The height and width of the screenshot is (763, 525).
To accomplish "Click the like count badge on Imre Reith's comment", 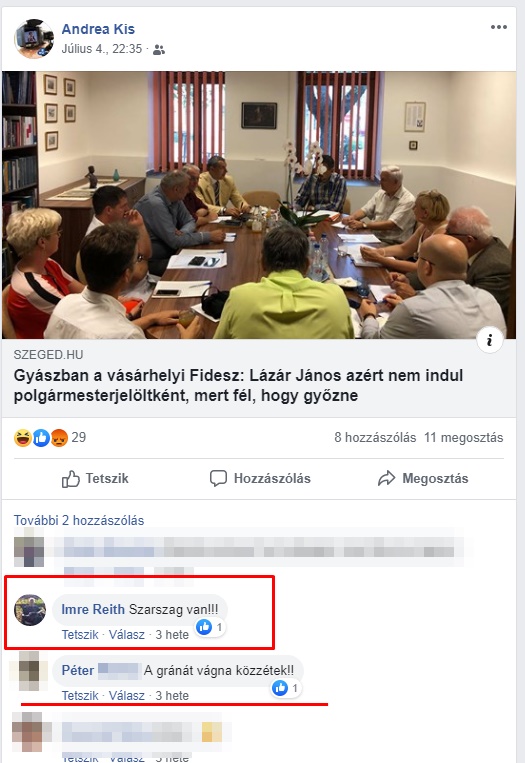I will 210,628.
